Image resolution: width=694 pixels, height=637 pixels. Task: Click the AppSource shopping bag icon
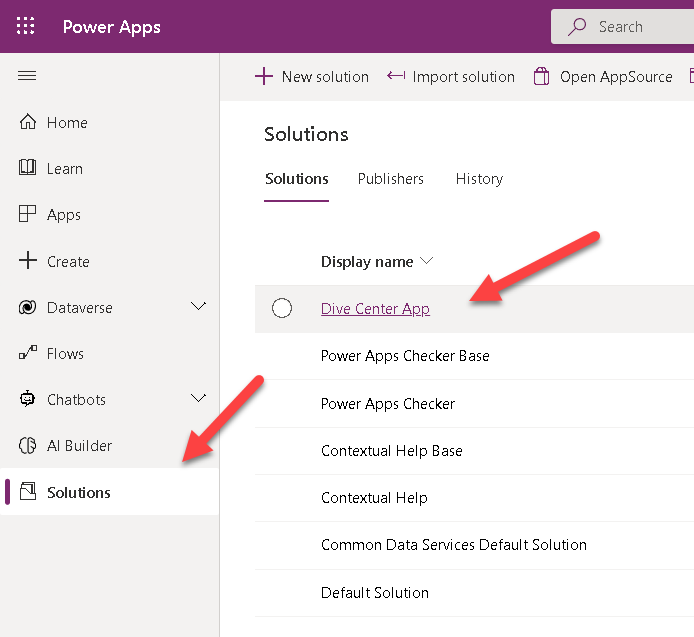click(x=541, y=76)
